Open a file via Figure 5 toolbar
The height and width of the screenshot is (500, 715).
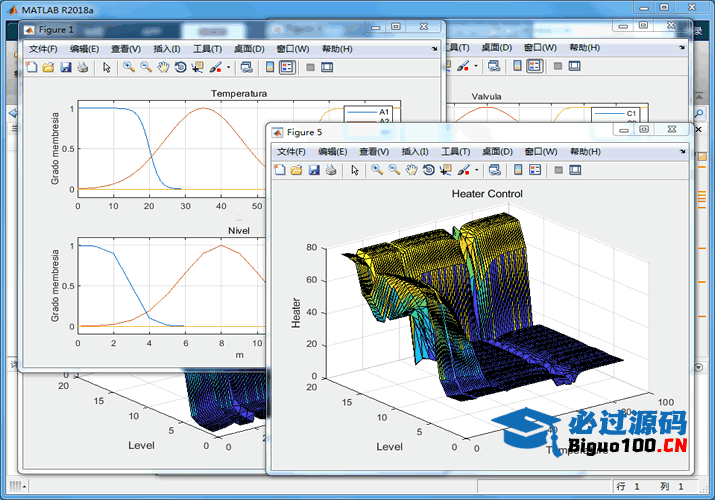(296, 170)
